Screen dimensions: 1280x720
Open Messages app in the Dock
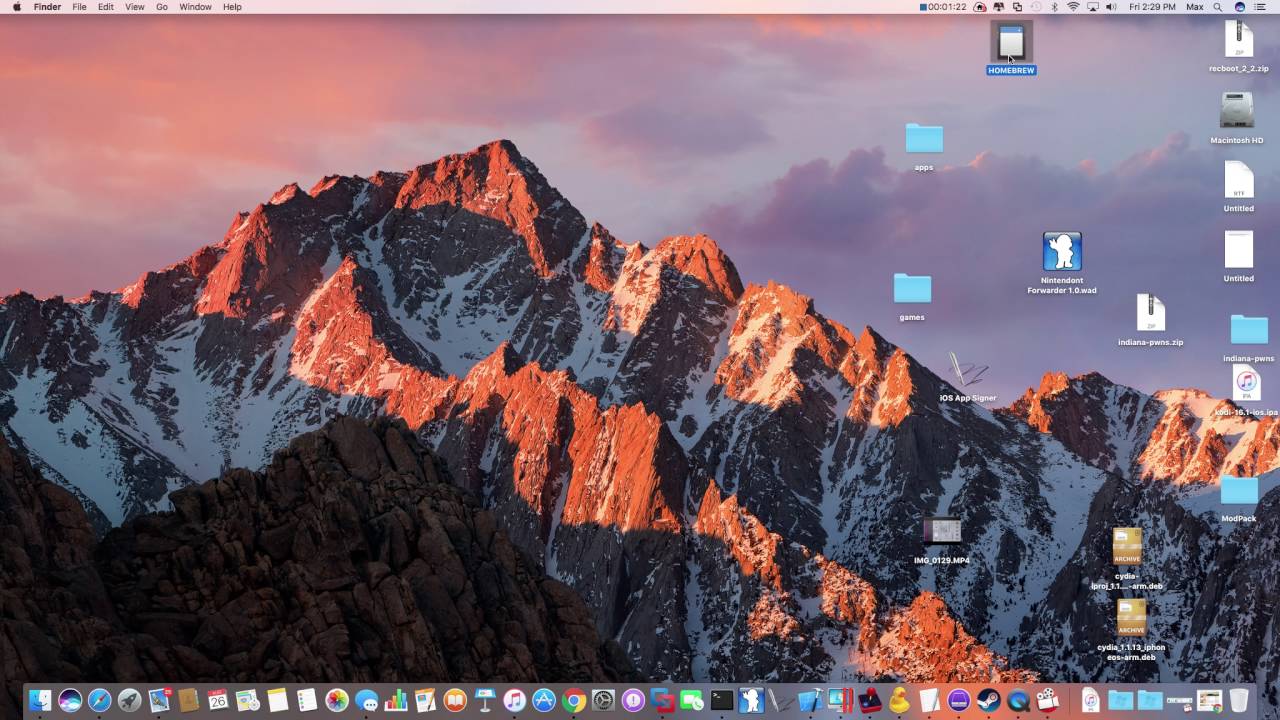point(367,700)
